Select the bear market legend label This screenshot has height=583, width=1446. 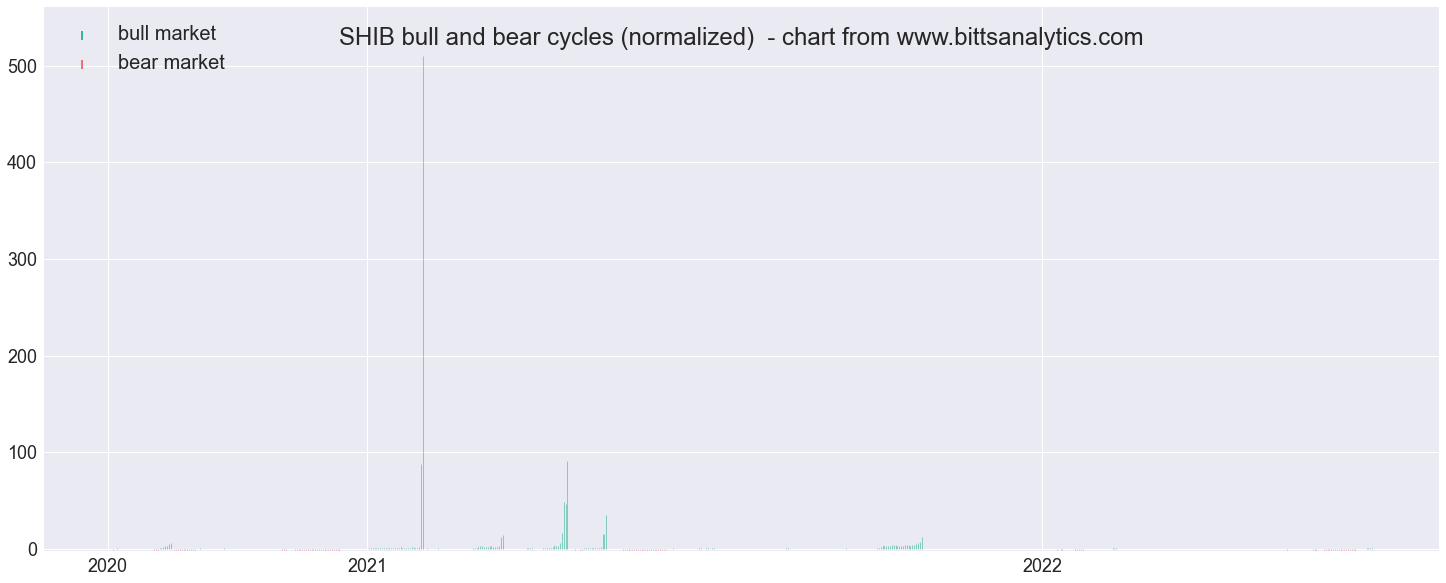pyautogui.click(x=171, y=62)
